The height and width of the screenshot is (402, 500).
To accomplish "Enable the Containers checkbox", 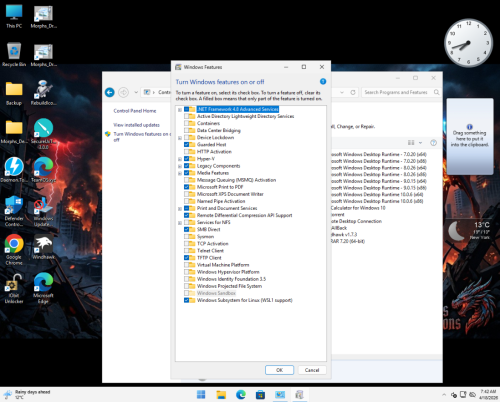I will (187, 123).
